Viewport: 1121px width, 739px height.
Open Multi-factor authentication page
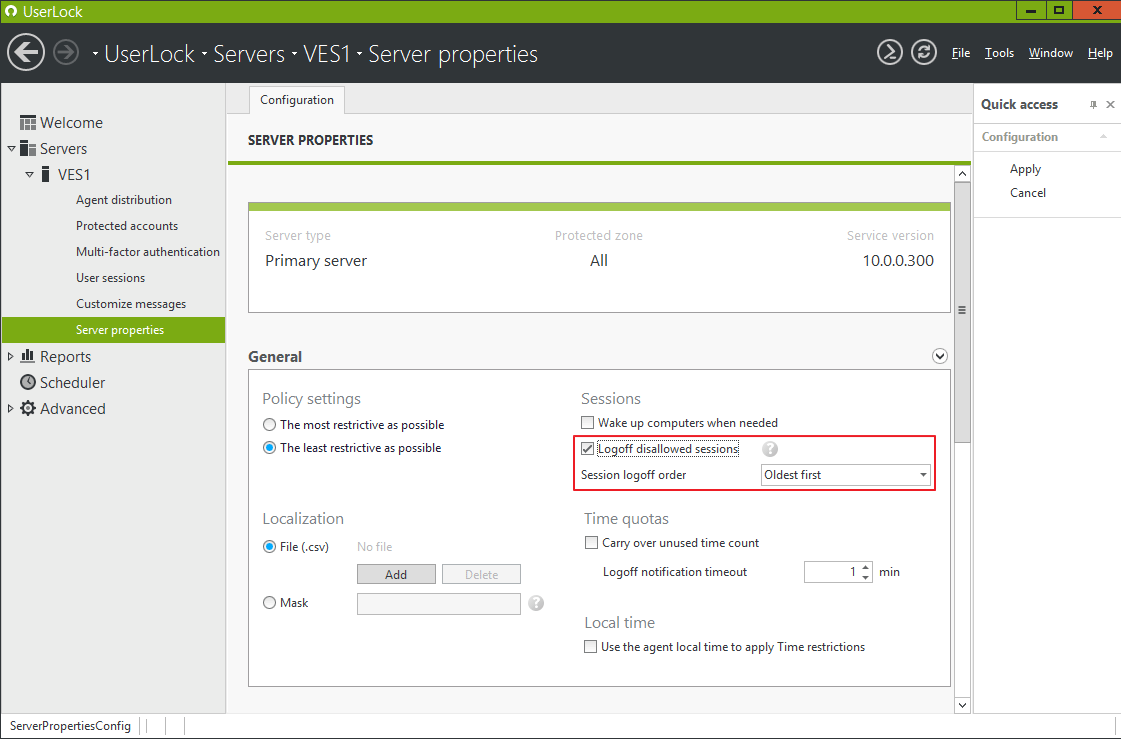[147, 252]
